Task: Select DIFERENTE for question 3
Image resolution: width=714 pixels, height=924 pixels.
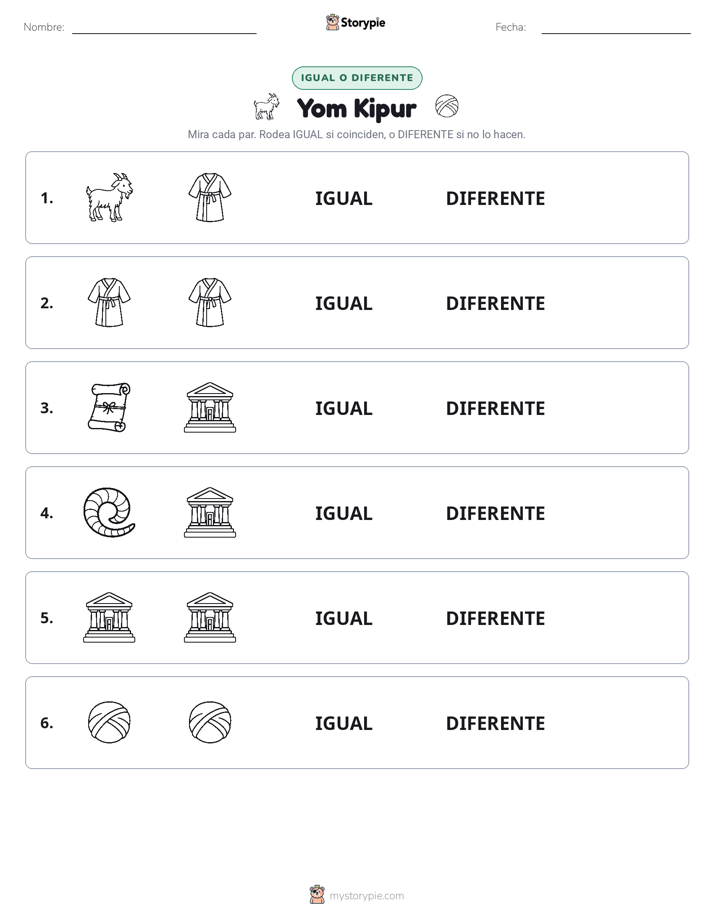Action: tap(495, 408)
